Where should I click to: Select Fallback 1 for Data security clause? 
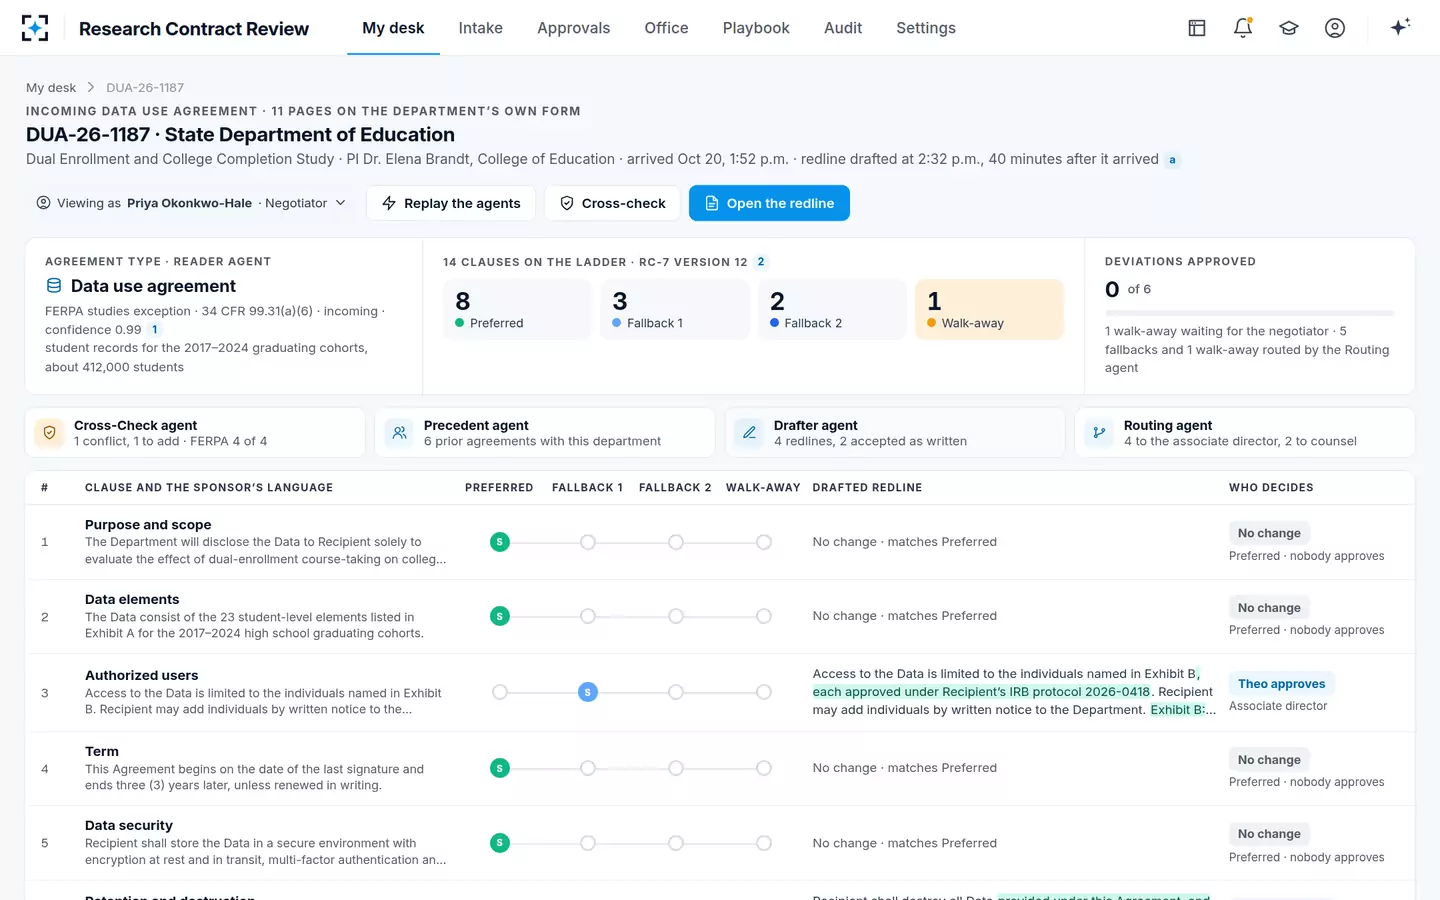[x=588, y=843]
